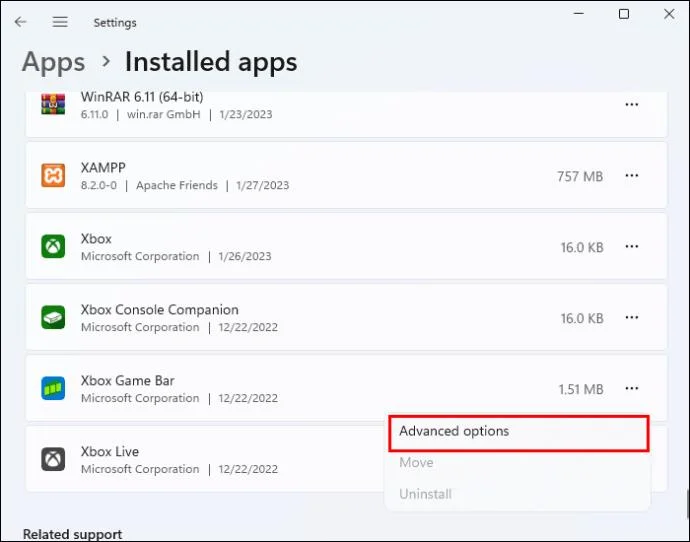Maximize the Settings window
Screen dimensions: 690x542
(x=624, y=14)
